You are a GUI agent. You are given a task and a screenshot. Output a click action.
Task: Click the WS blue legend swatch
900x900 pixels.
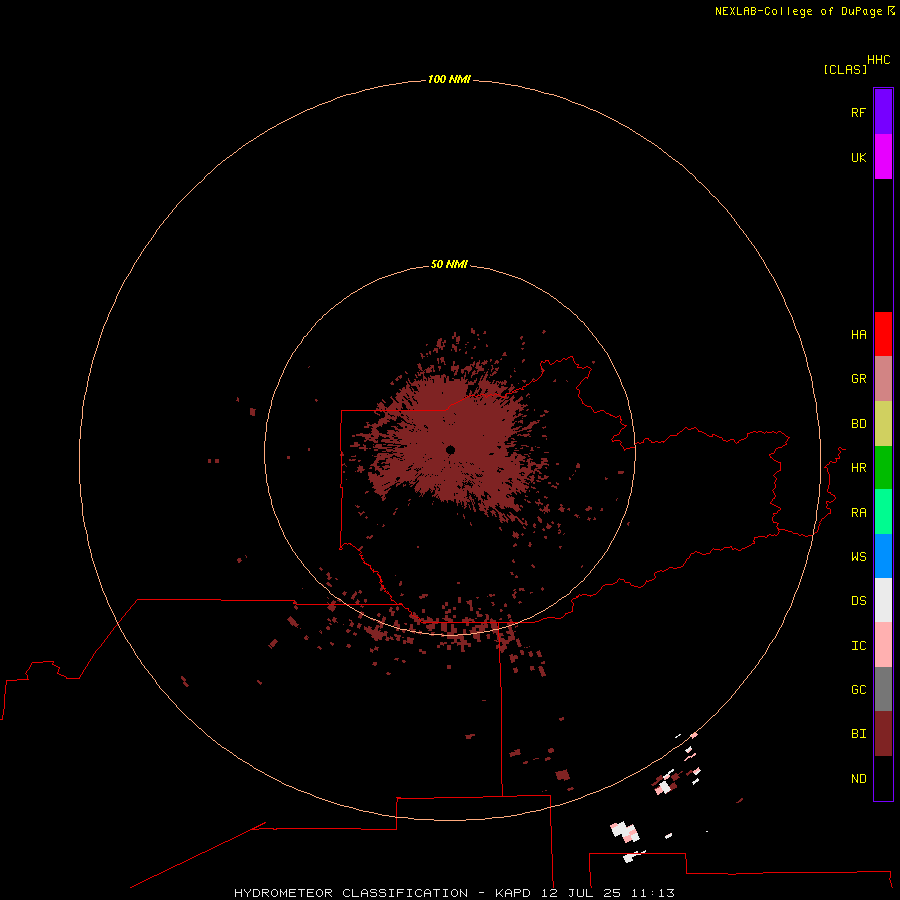coord(883,556)
